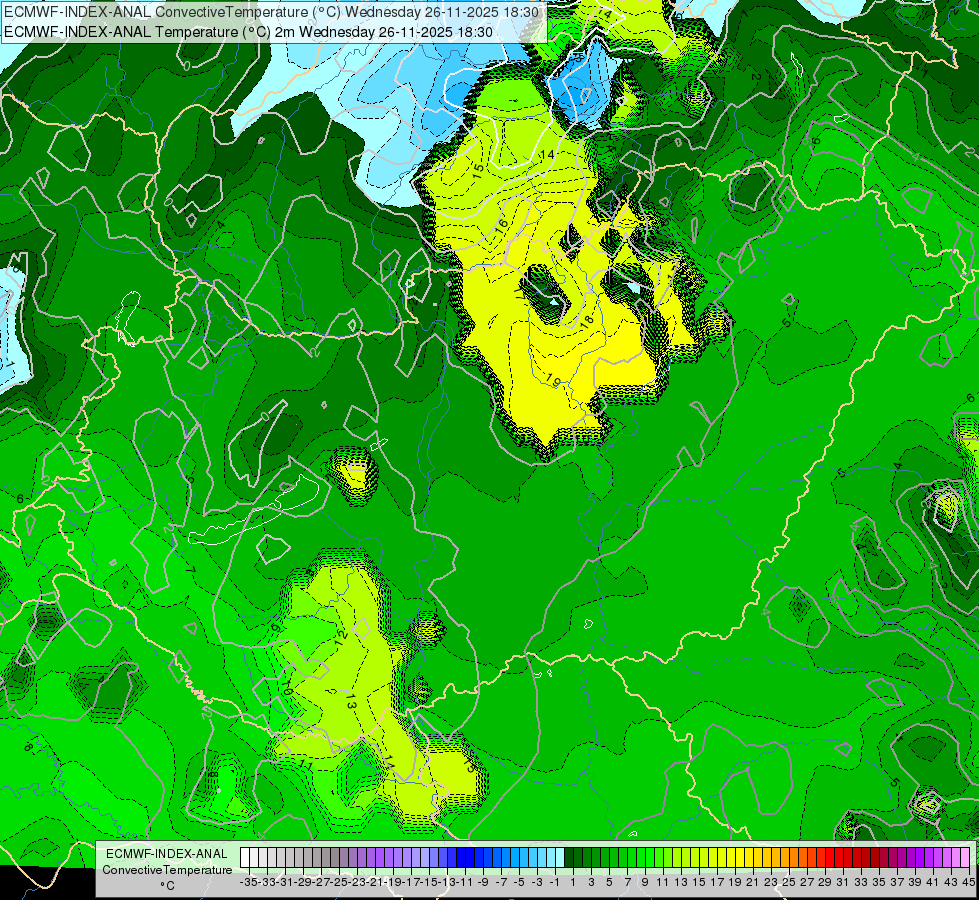Select the red swatch above legend value 31
This screenshot has width=979, height=900.
(839, 858)
